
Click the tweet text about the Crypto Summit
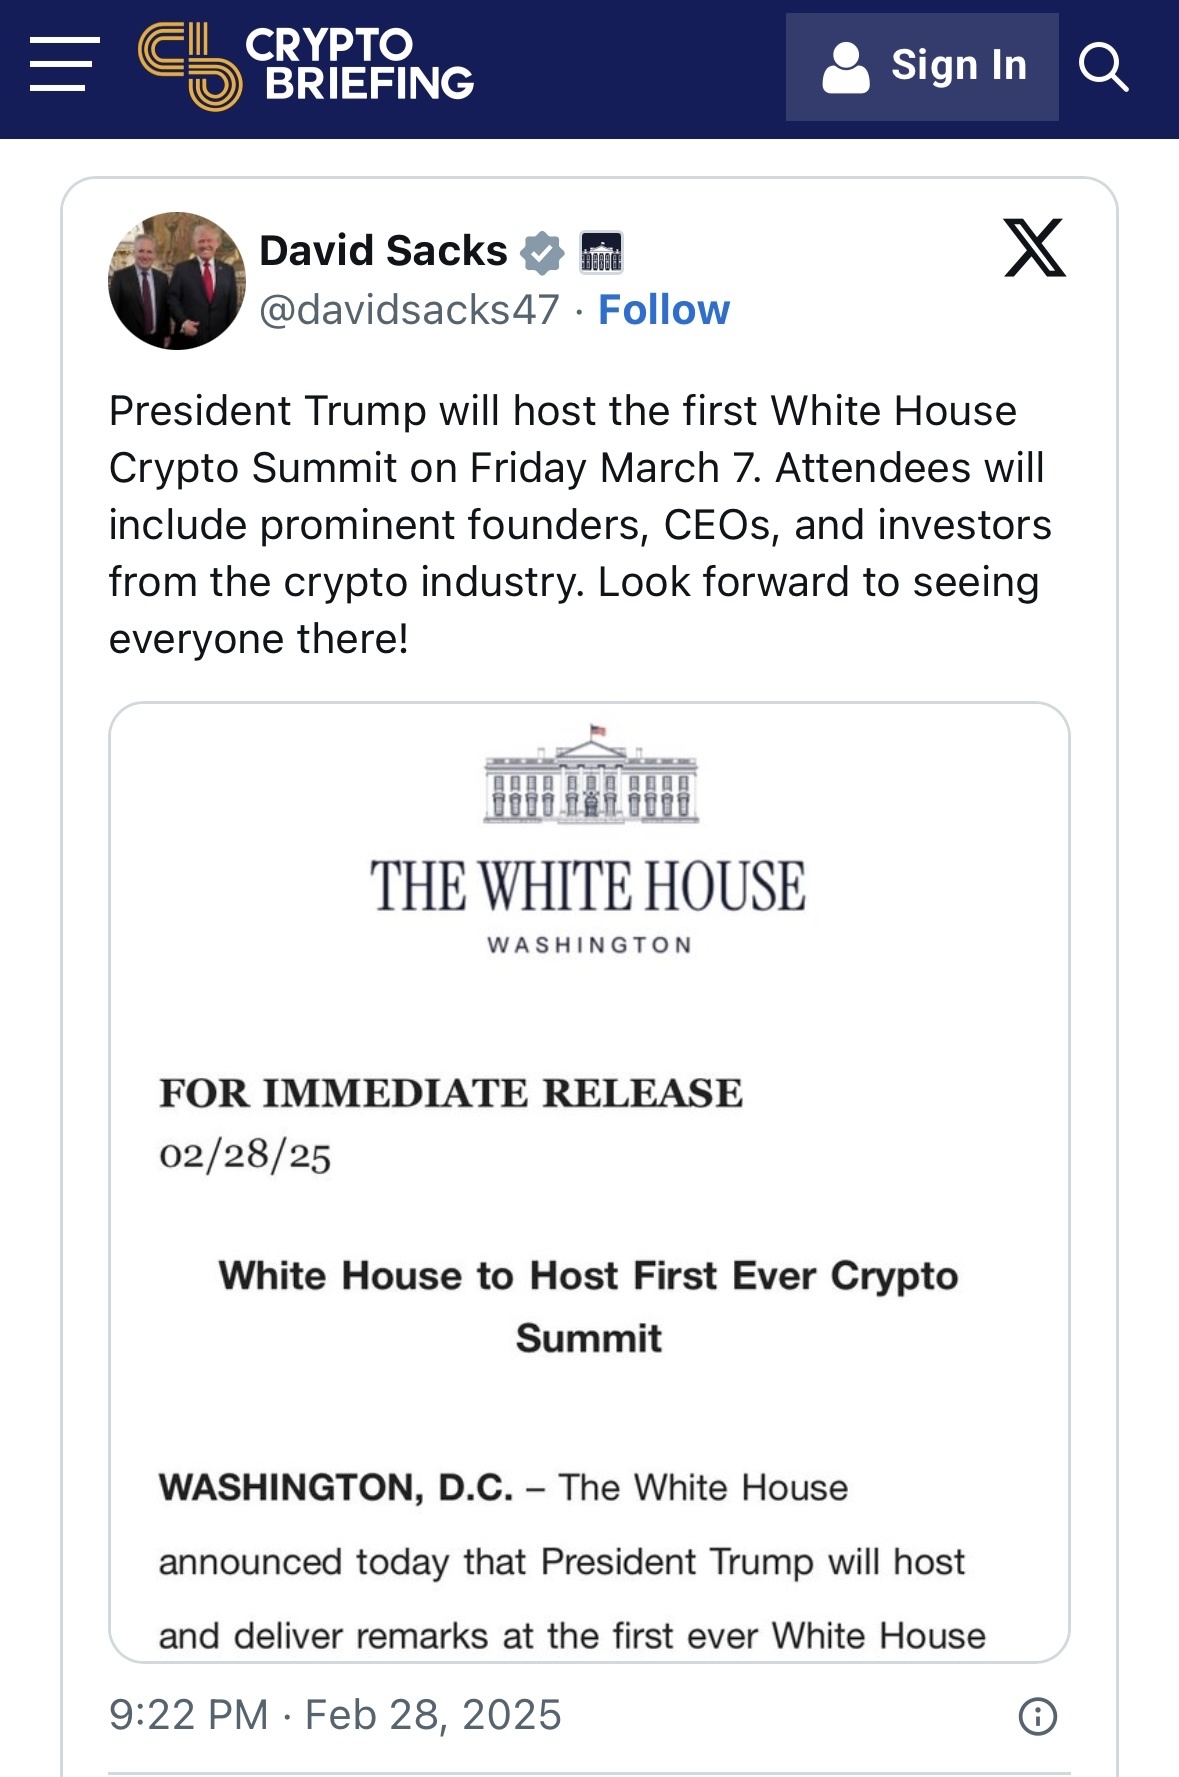pyautogui.click(x=580, y=525)
